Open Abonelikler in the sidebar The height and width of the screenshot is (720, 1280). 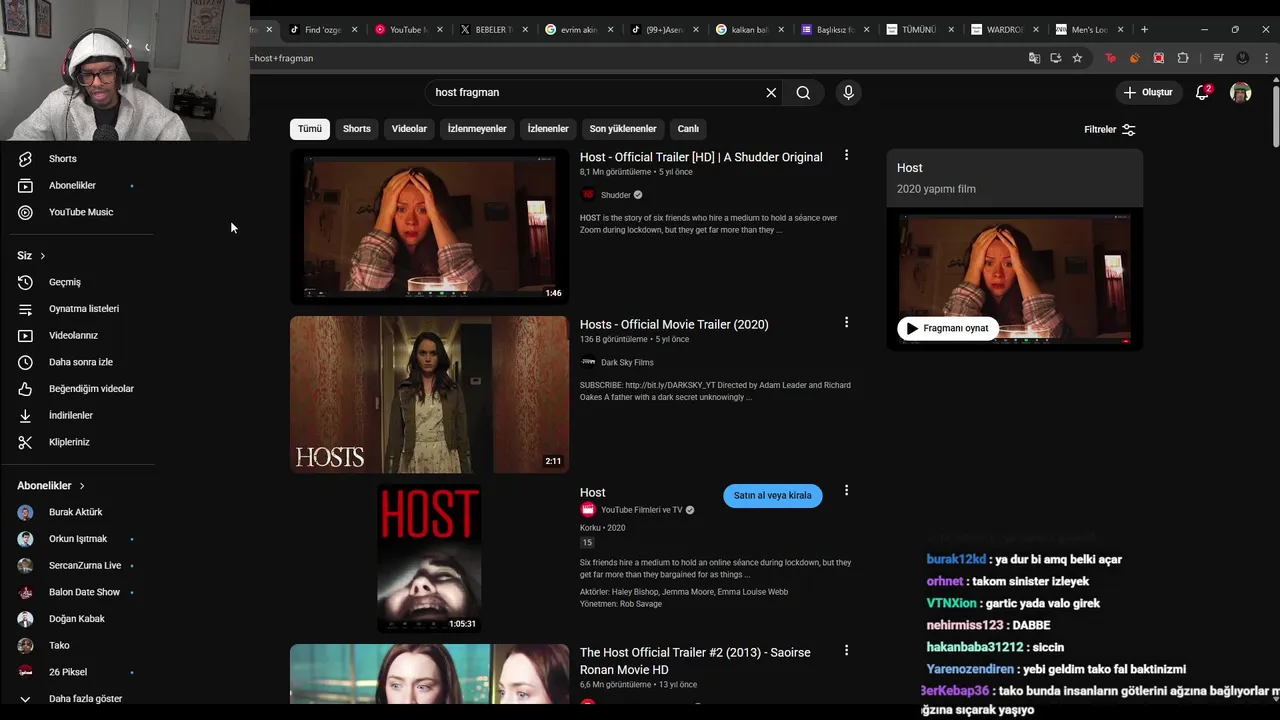click(72, 185)
